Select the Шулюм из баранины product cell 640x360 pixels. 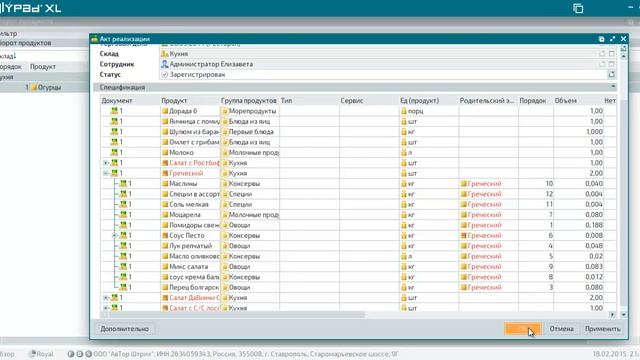190,132
